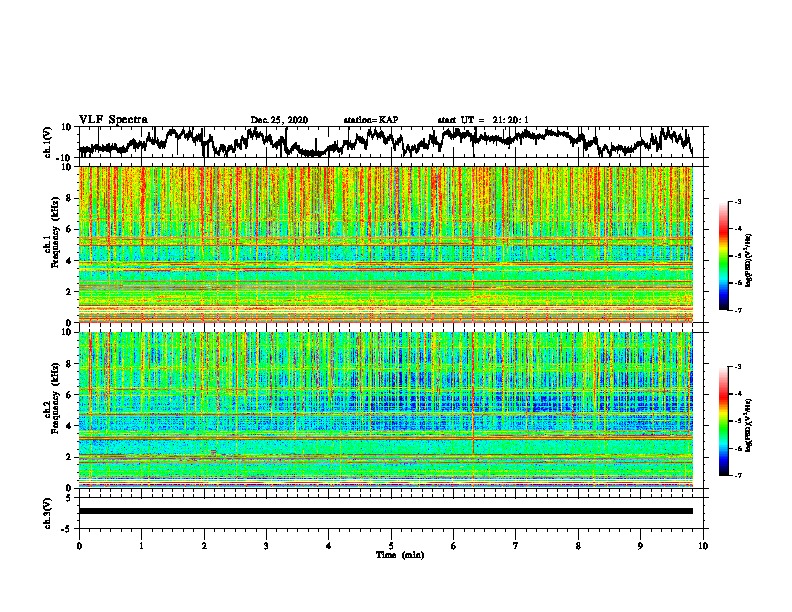Click time axis tick label '4'
This screenshot has height=612, width=792.
[x=329, y=546]
